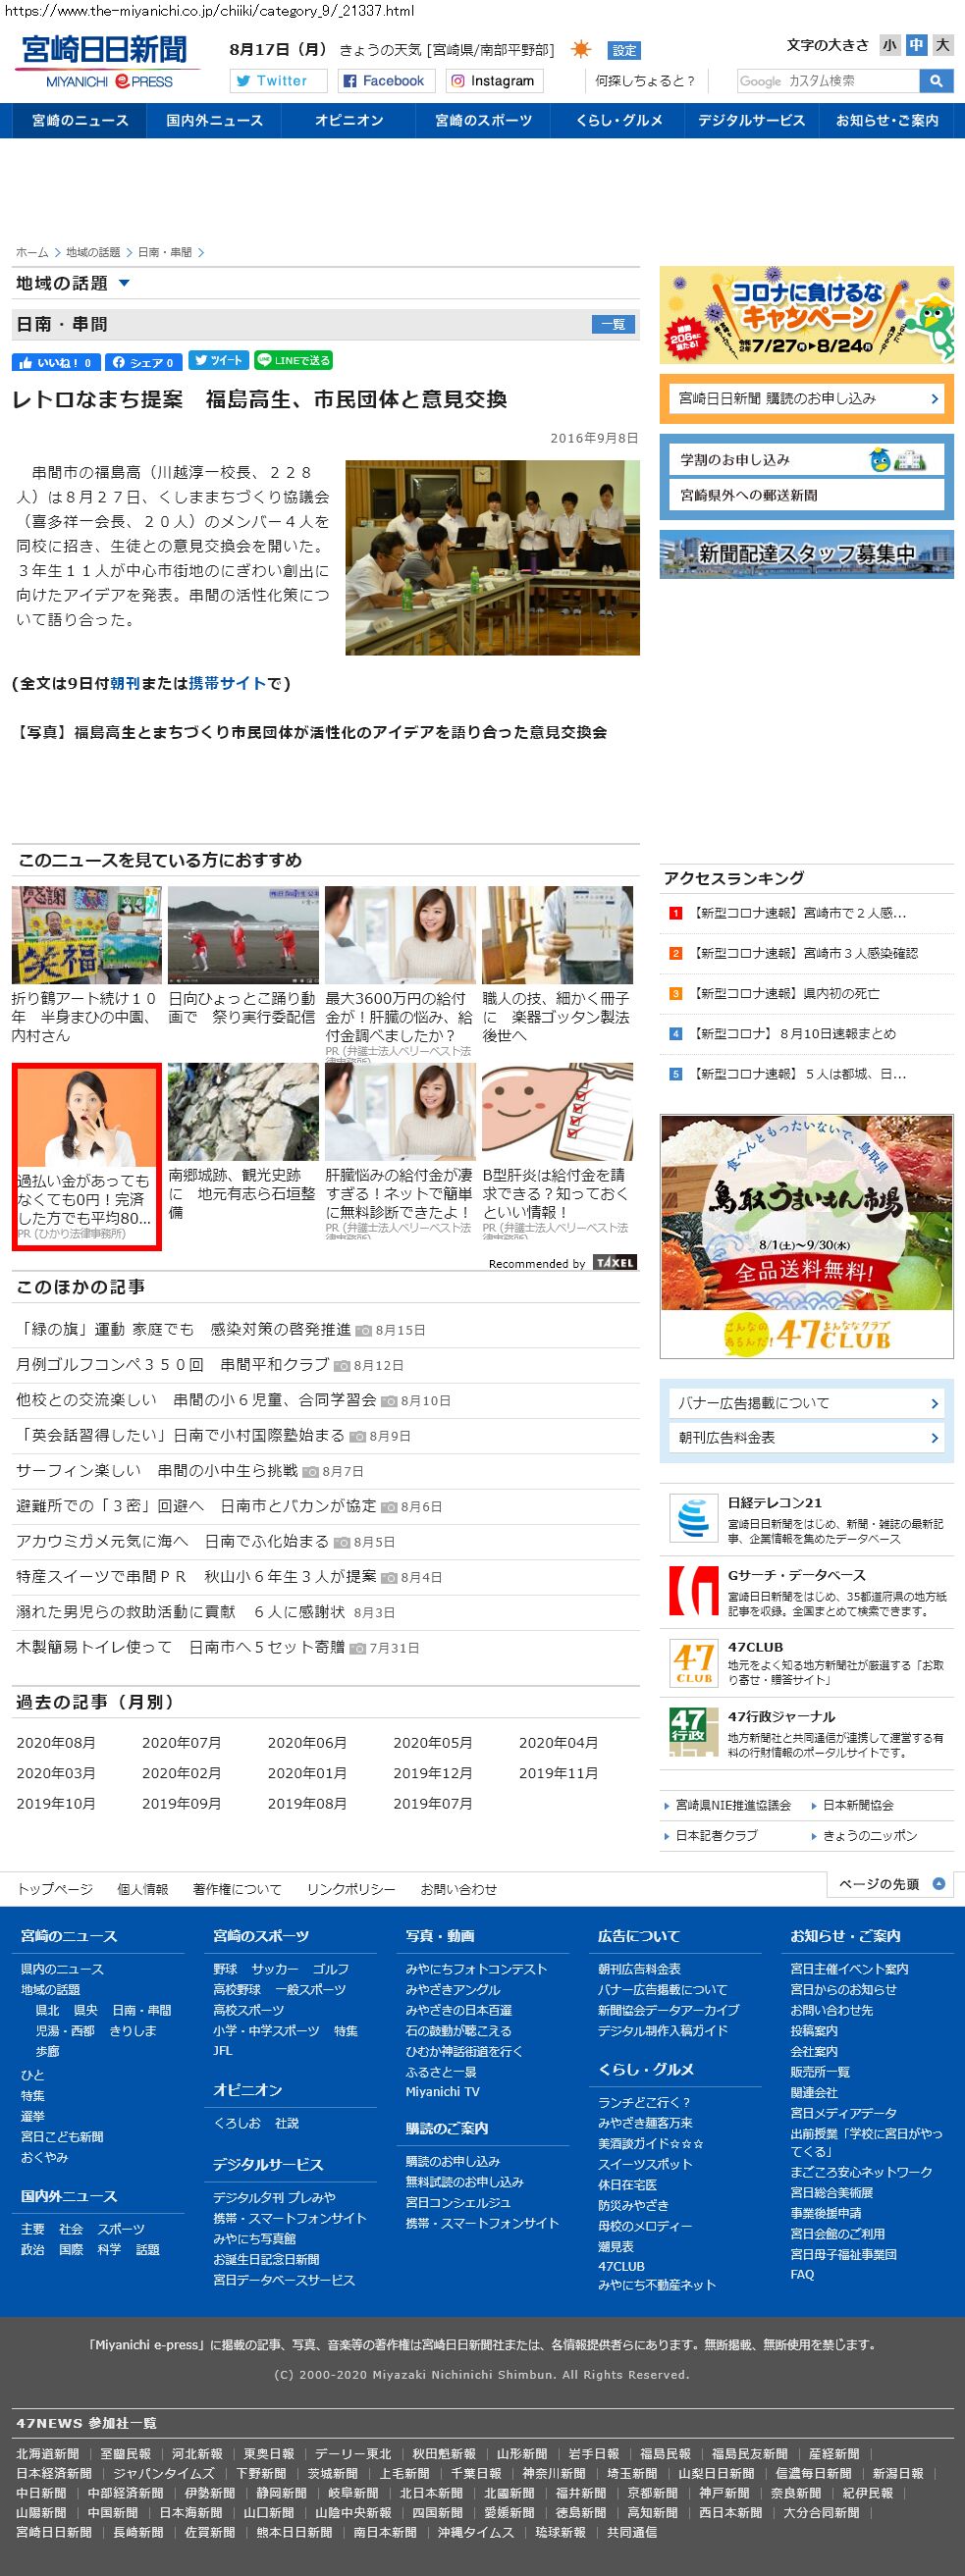Click the 朝刊 link in article text
965x2576 pixels.
click(x=125, y=683)
